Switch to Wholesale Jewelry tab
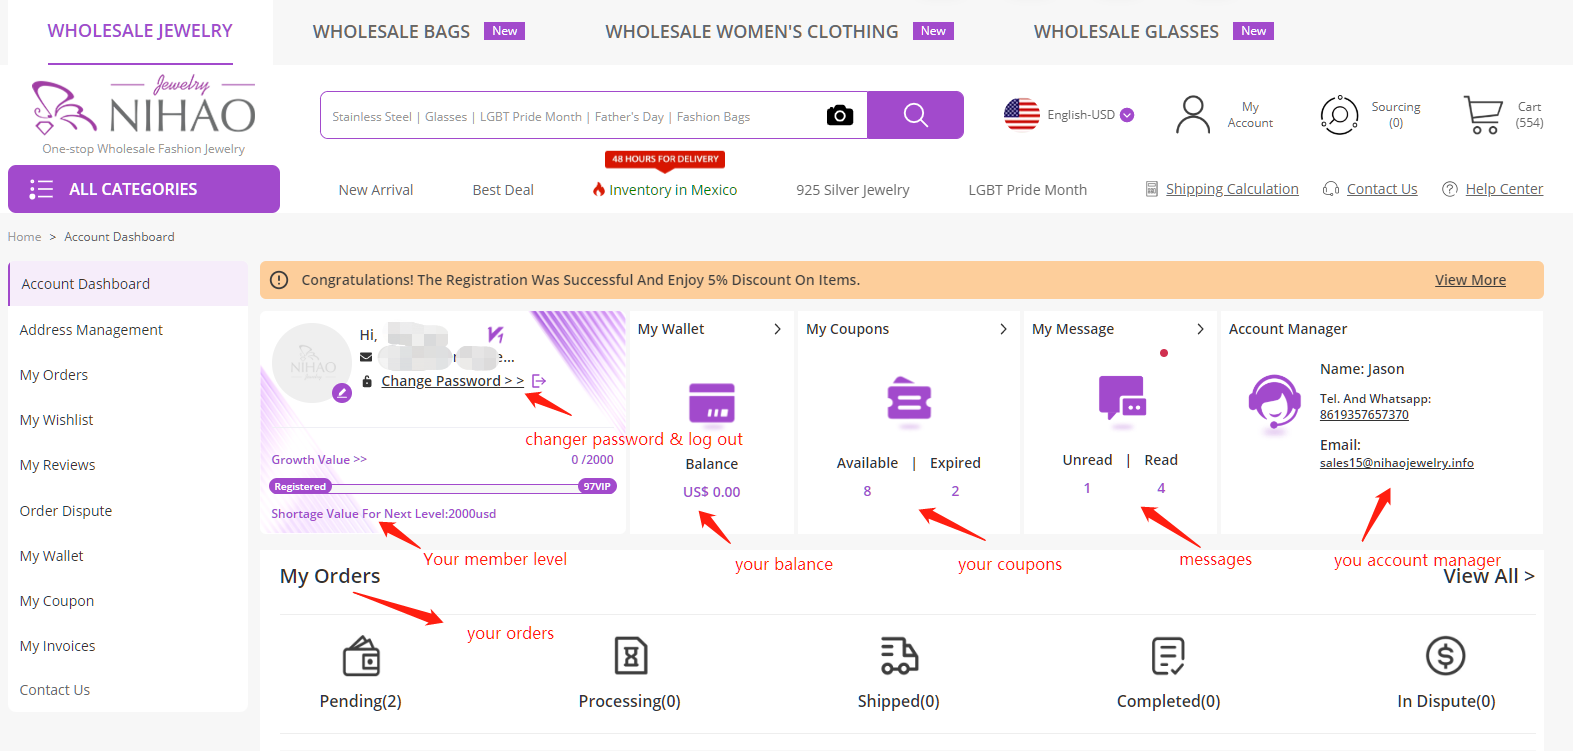 tap(140, 31)
